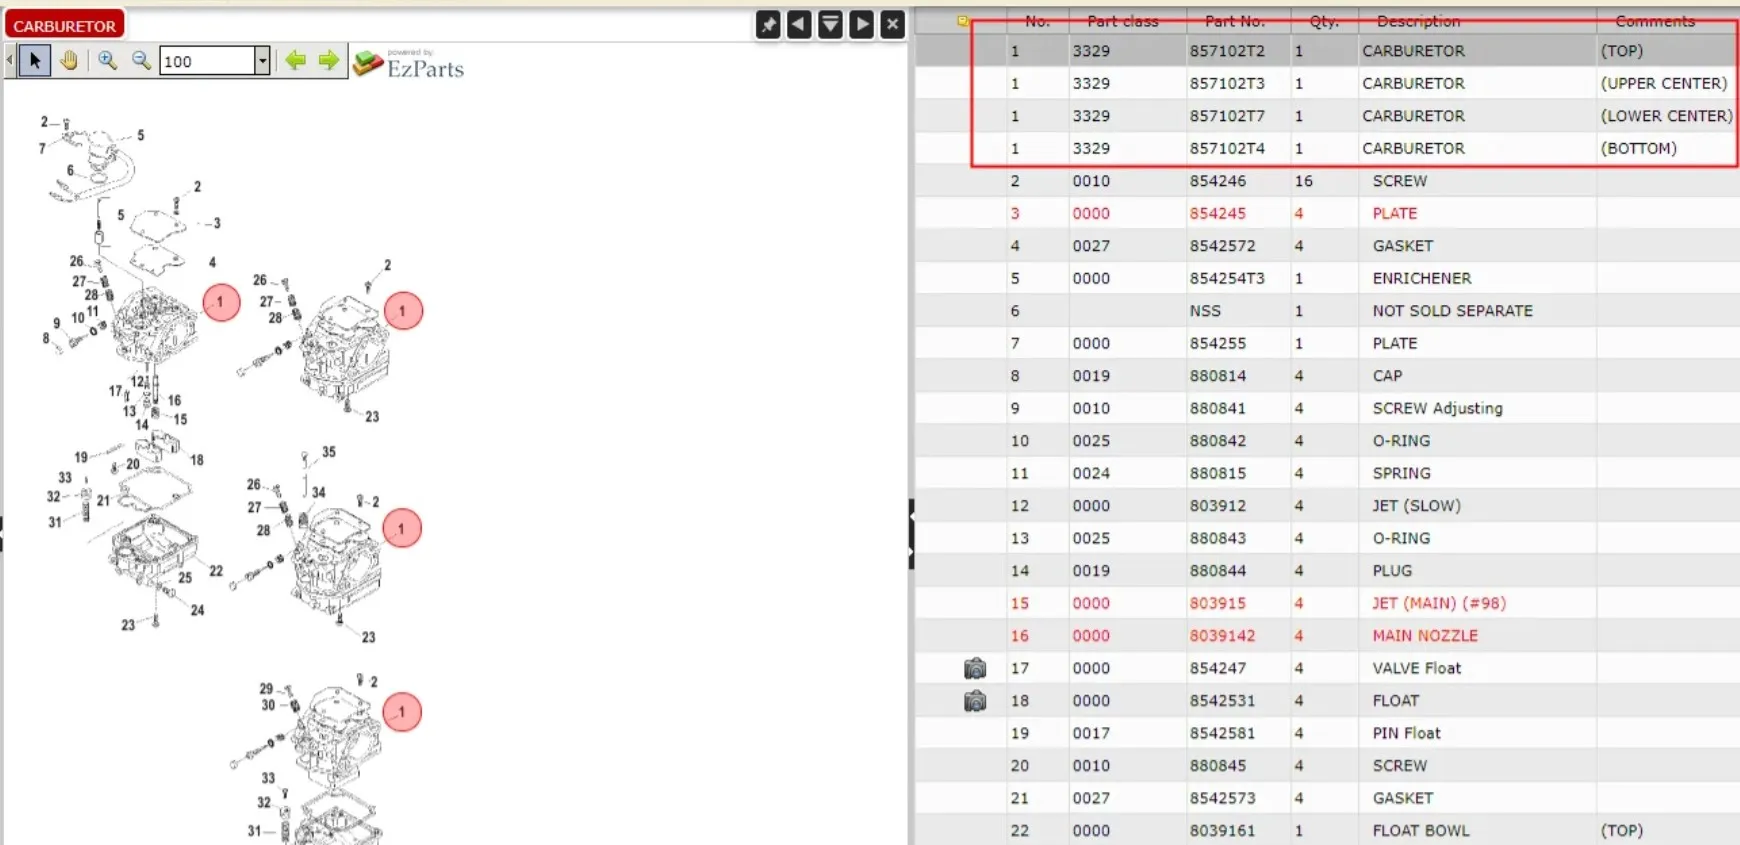
Task: Select part number 8039161
Action: click(1222, 831)
